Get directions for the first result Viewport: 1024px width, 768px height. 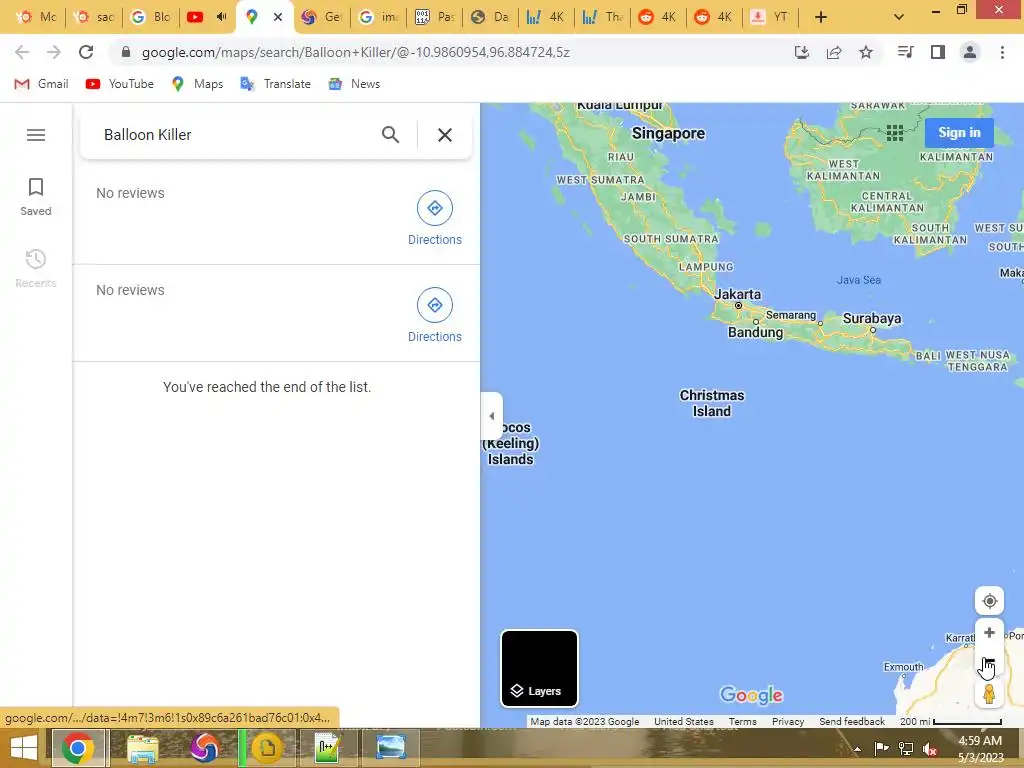(x=435, y=219)
